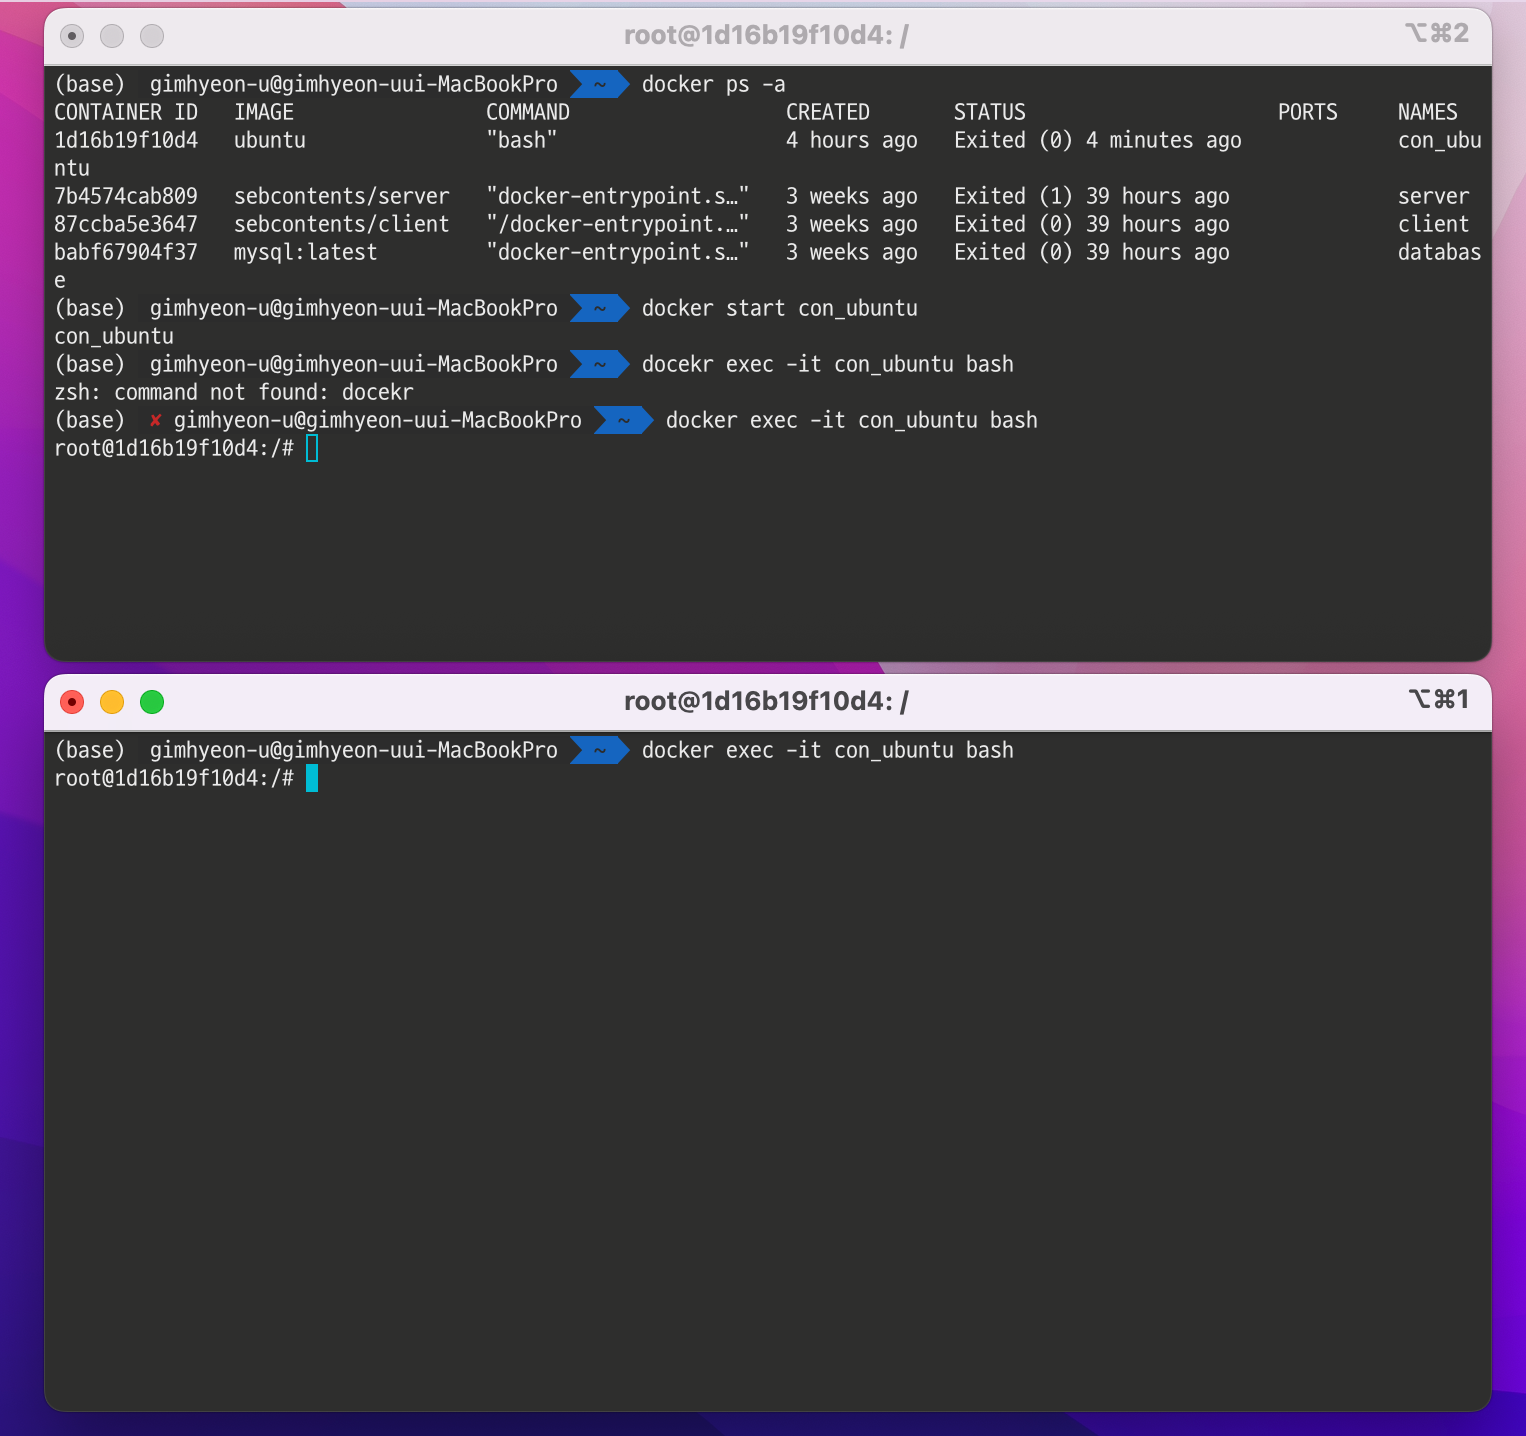The width and height of the screenshot is (1526, 1436).
Task: Click the mysql:latest image name
Action: click(306, 252)
